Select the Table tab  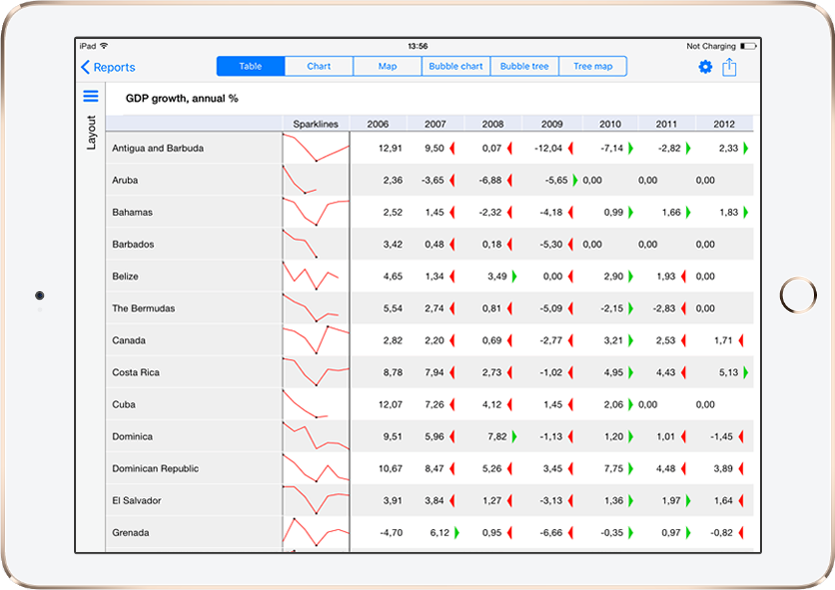250,66
